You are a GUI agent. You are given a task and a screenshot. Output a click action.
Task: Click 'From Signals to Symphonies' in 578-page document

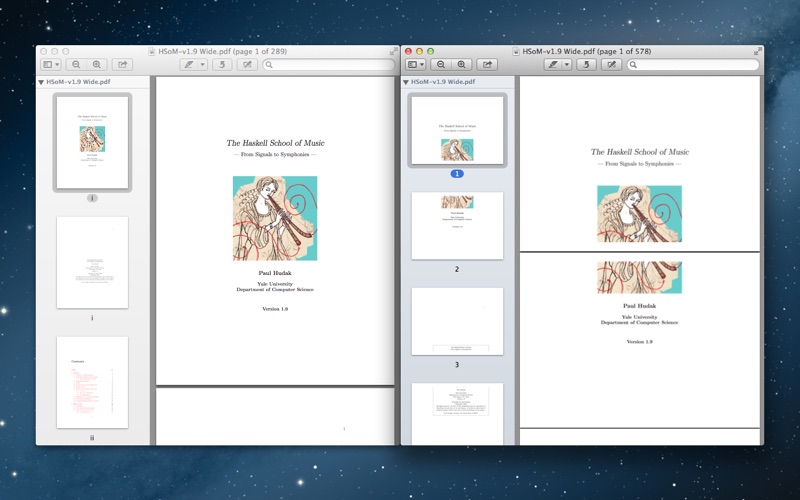point(639,164)
